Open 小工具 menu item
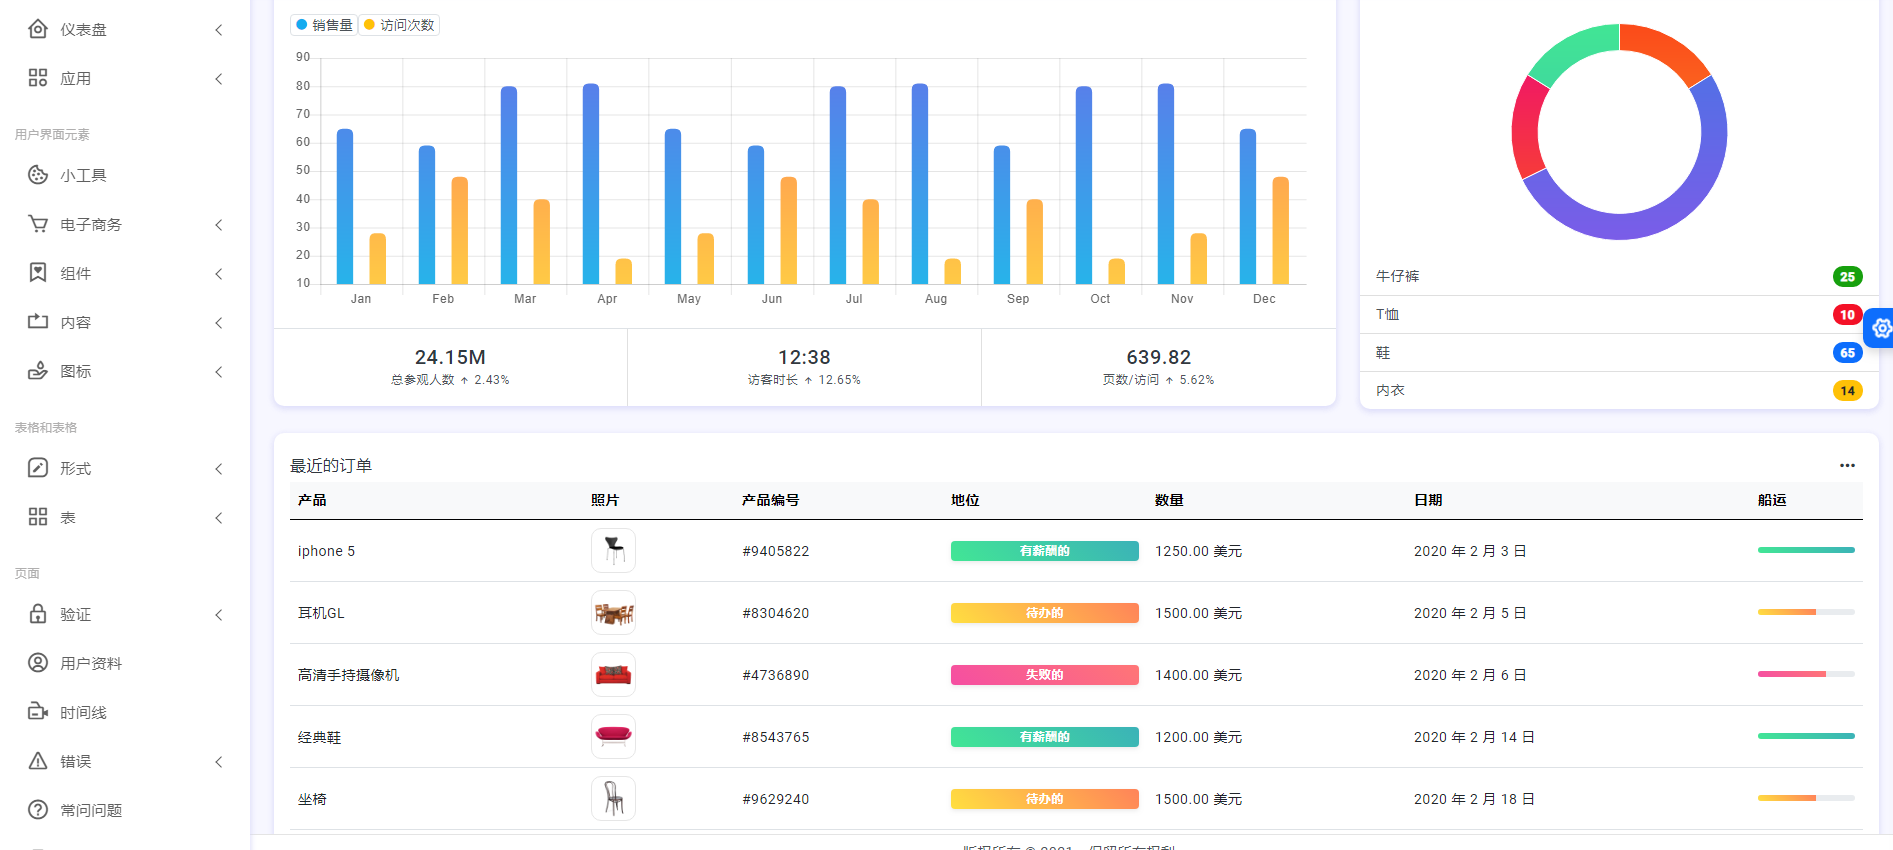 point(83,176)
